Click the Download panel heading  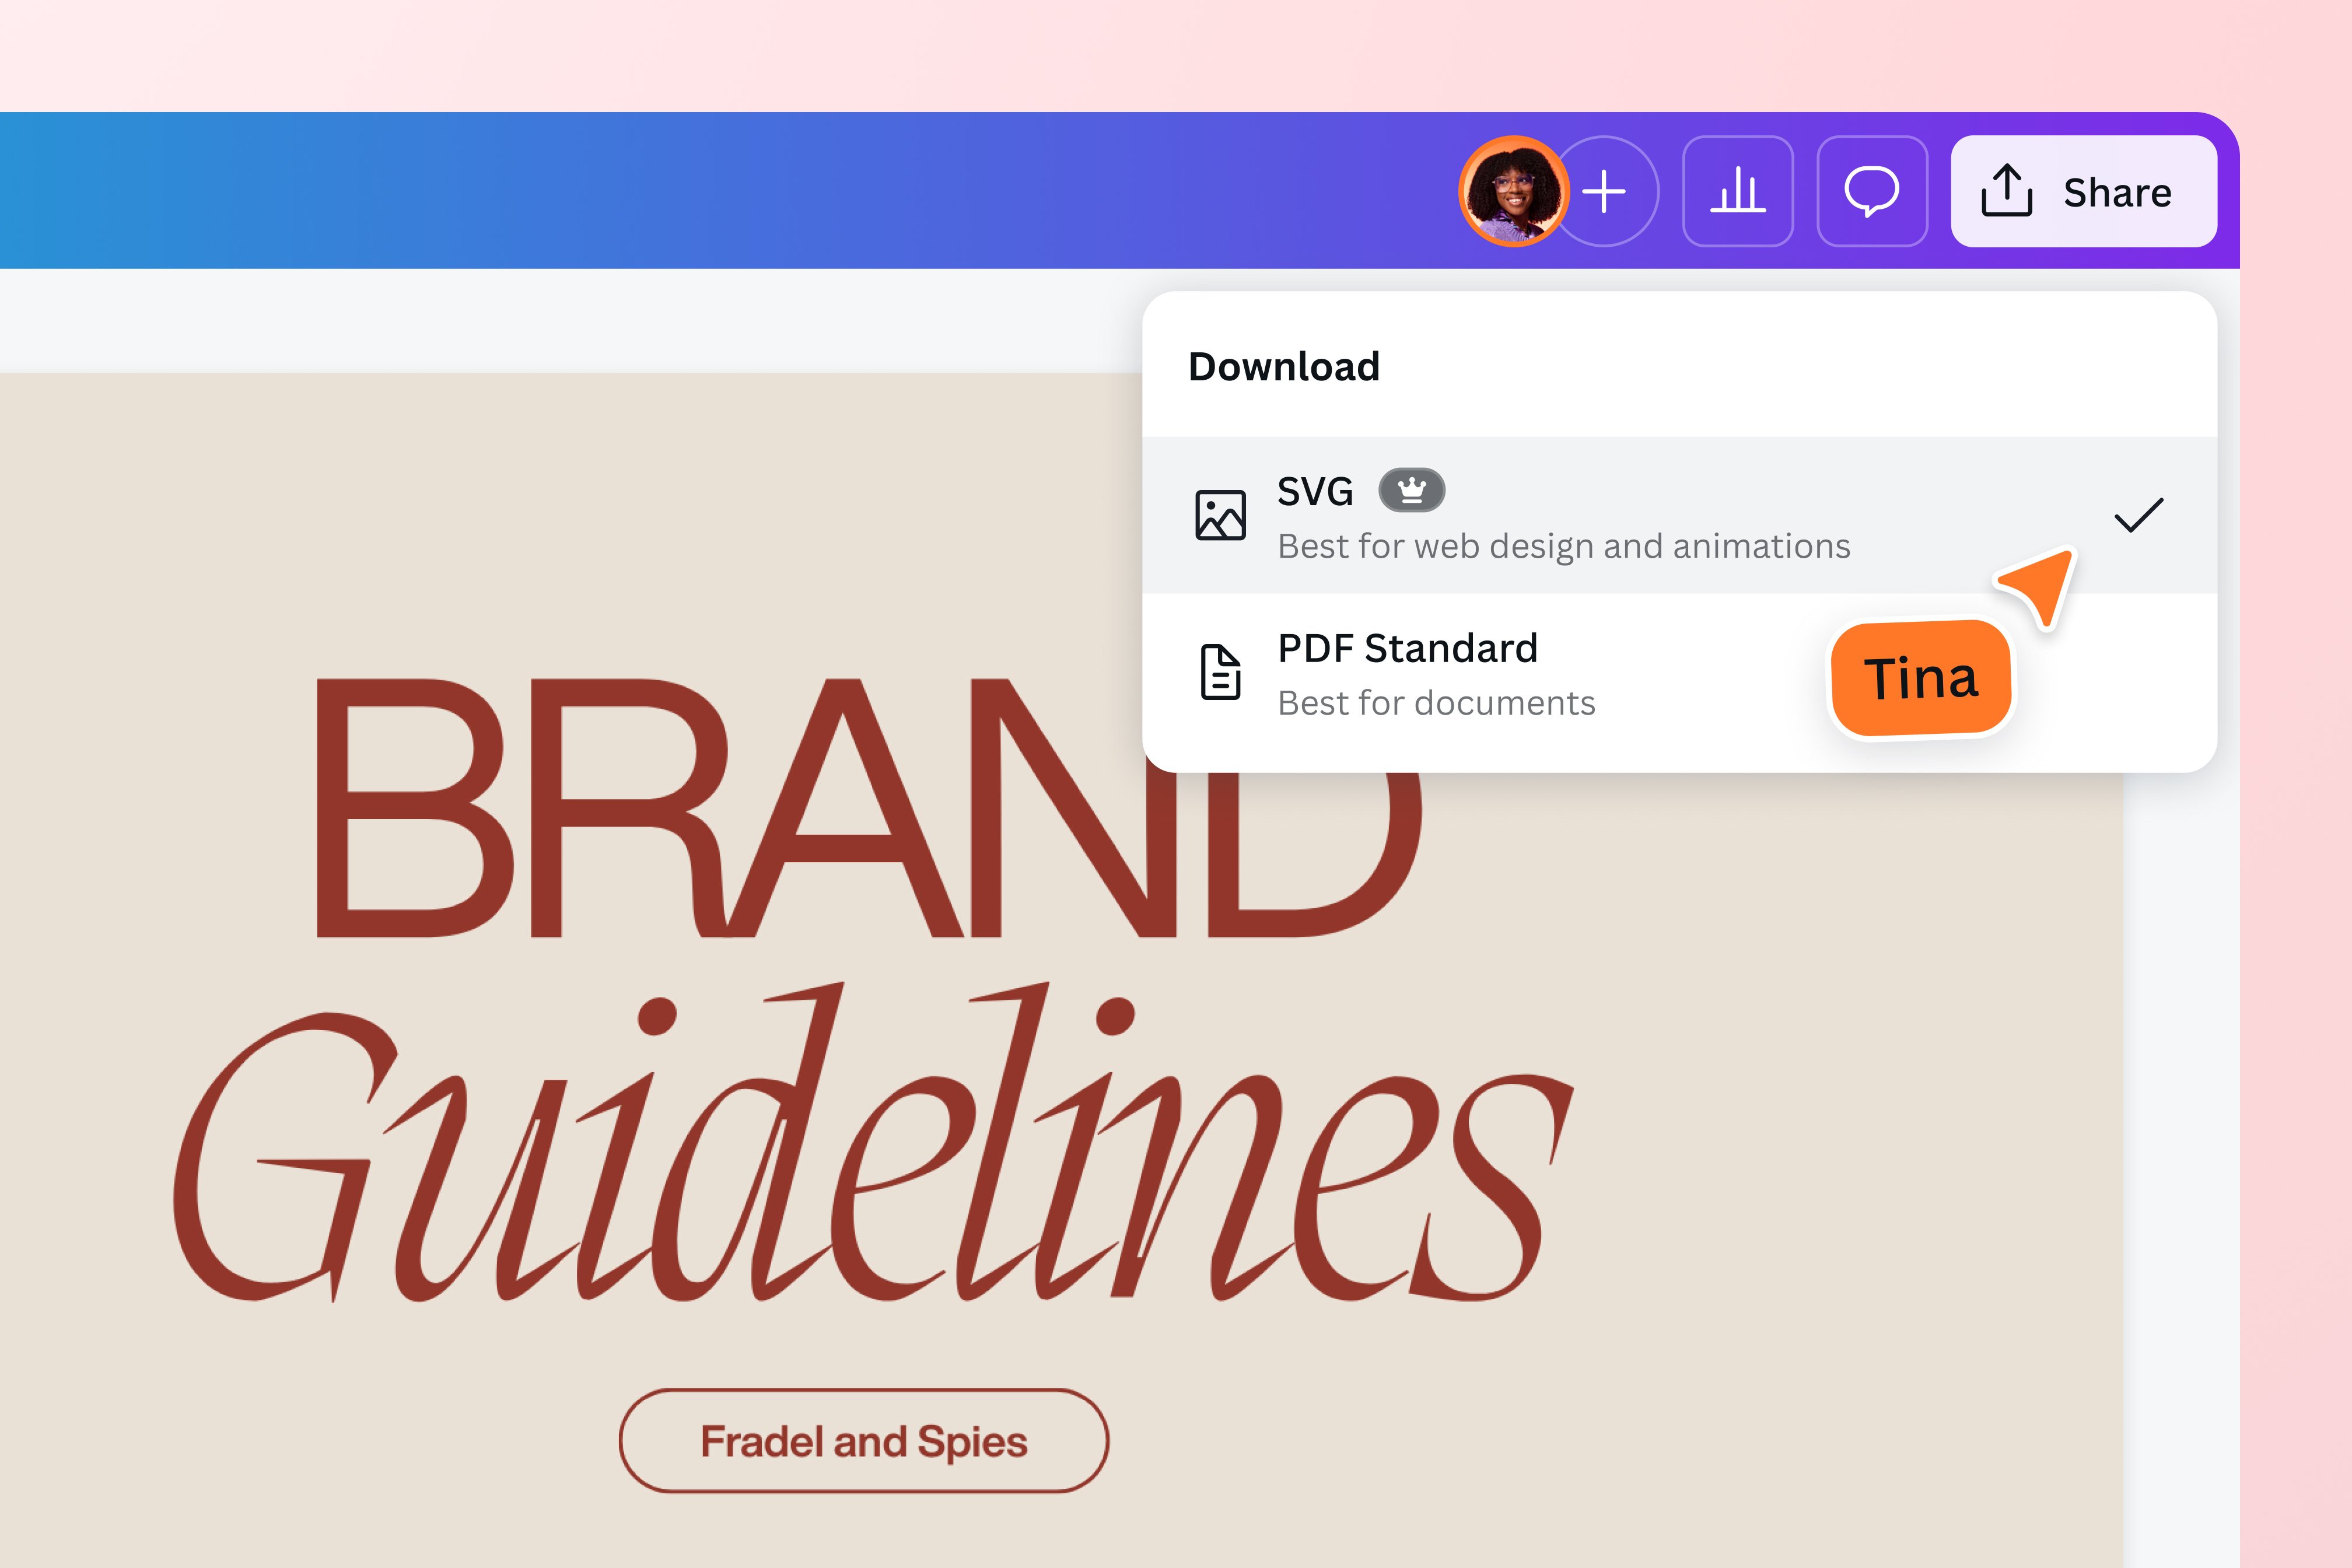[1284, 367]
